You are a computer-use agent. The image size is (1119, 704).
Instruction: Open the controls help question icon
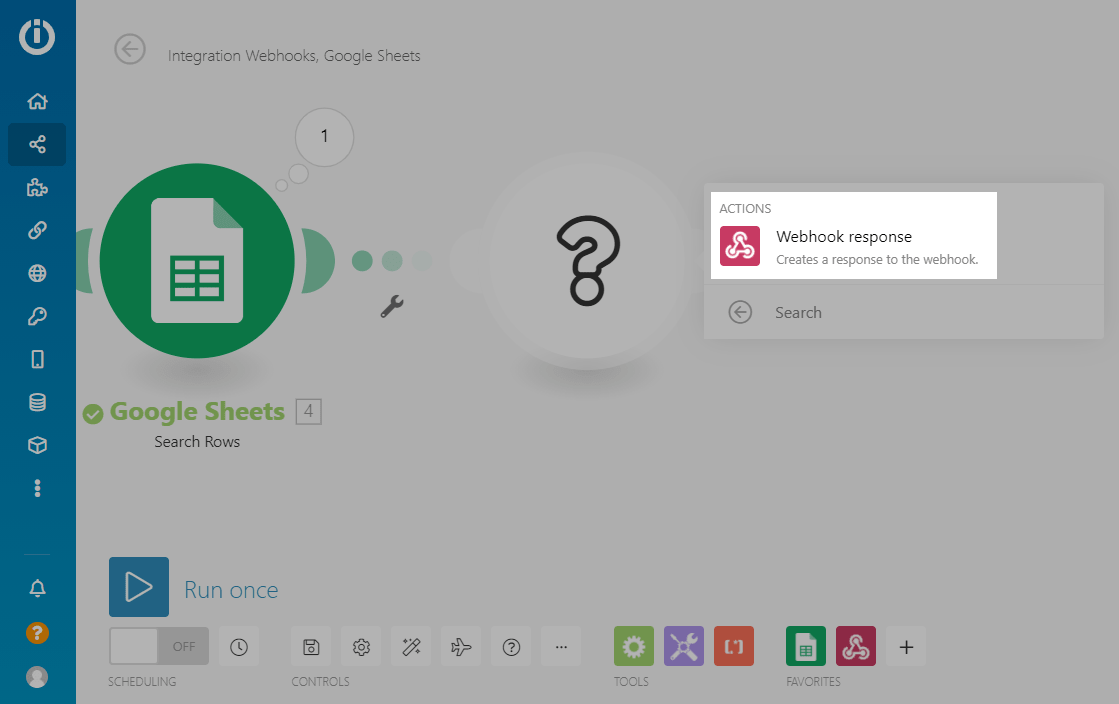pos(511,647)
